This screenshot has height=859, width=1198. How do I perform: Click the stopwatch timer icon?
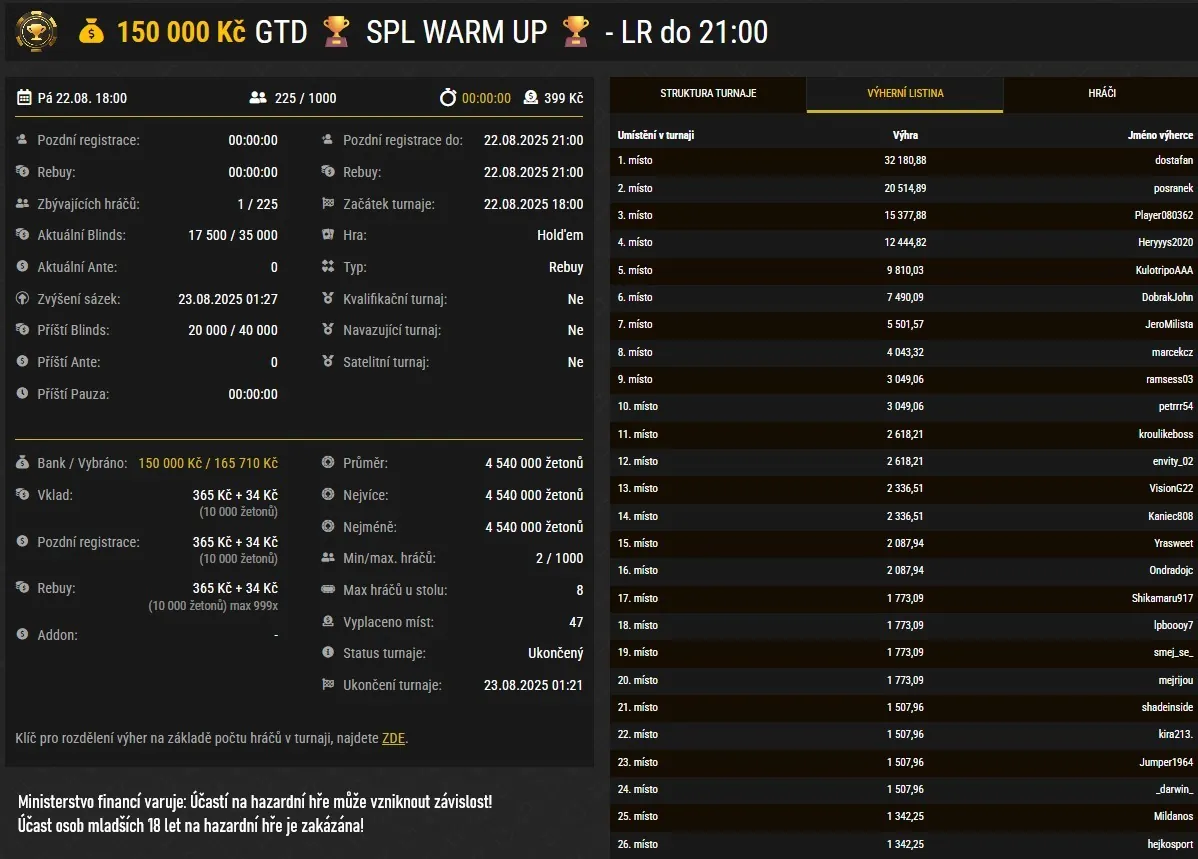point(448,98)
